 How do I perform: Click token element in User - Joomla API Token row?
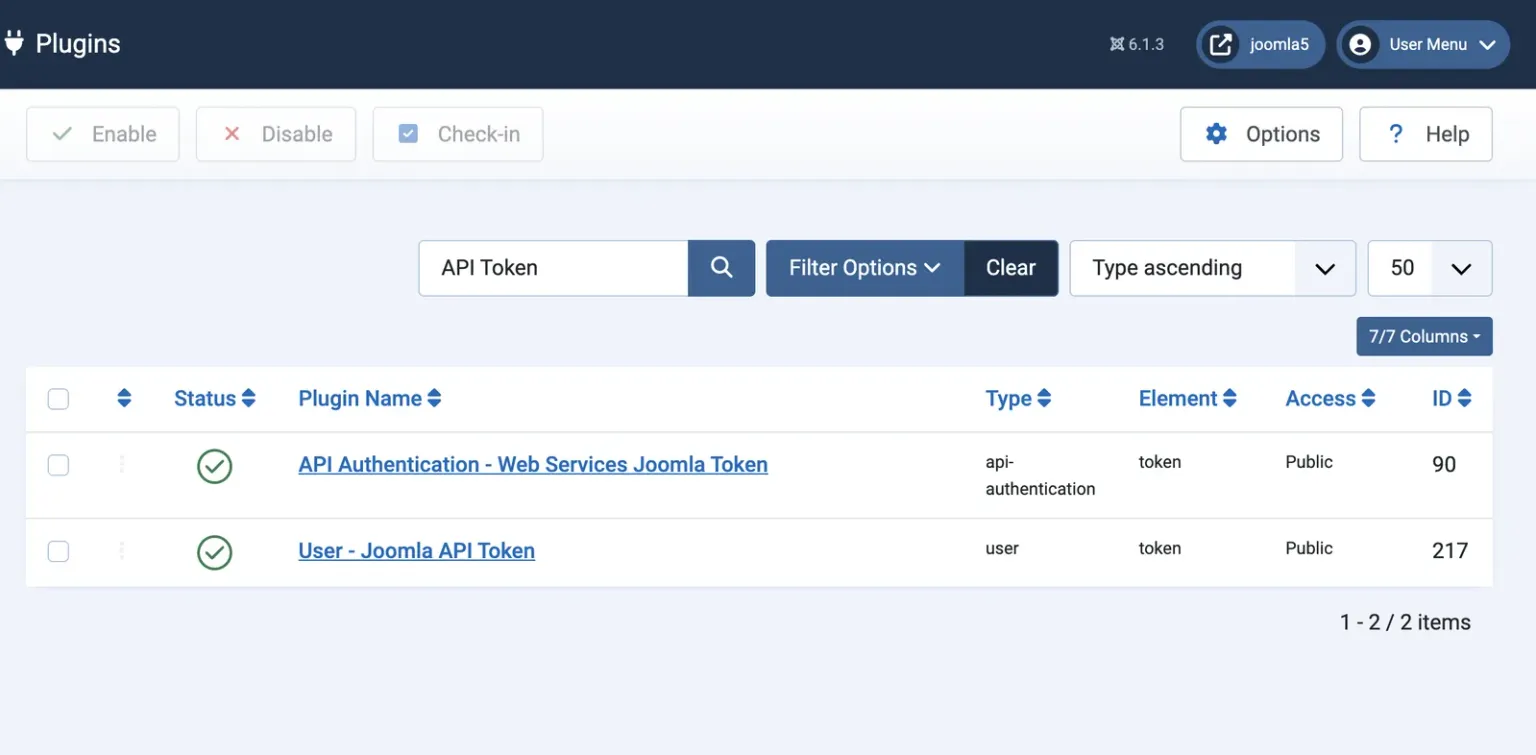point(1160,548)
